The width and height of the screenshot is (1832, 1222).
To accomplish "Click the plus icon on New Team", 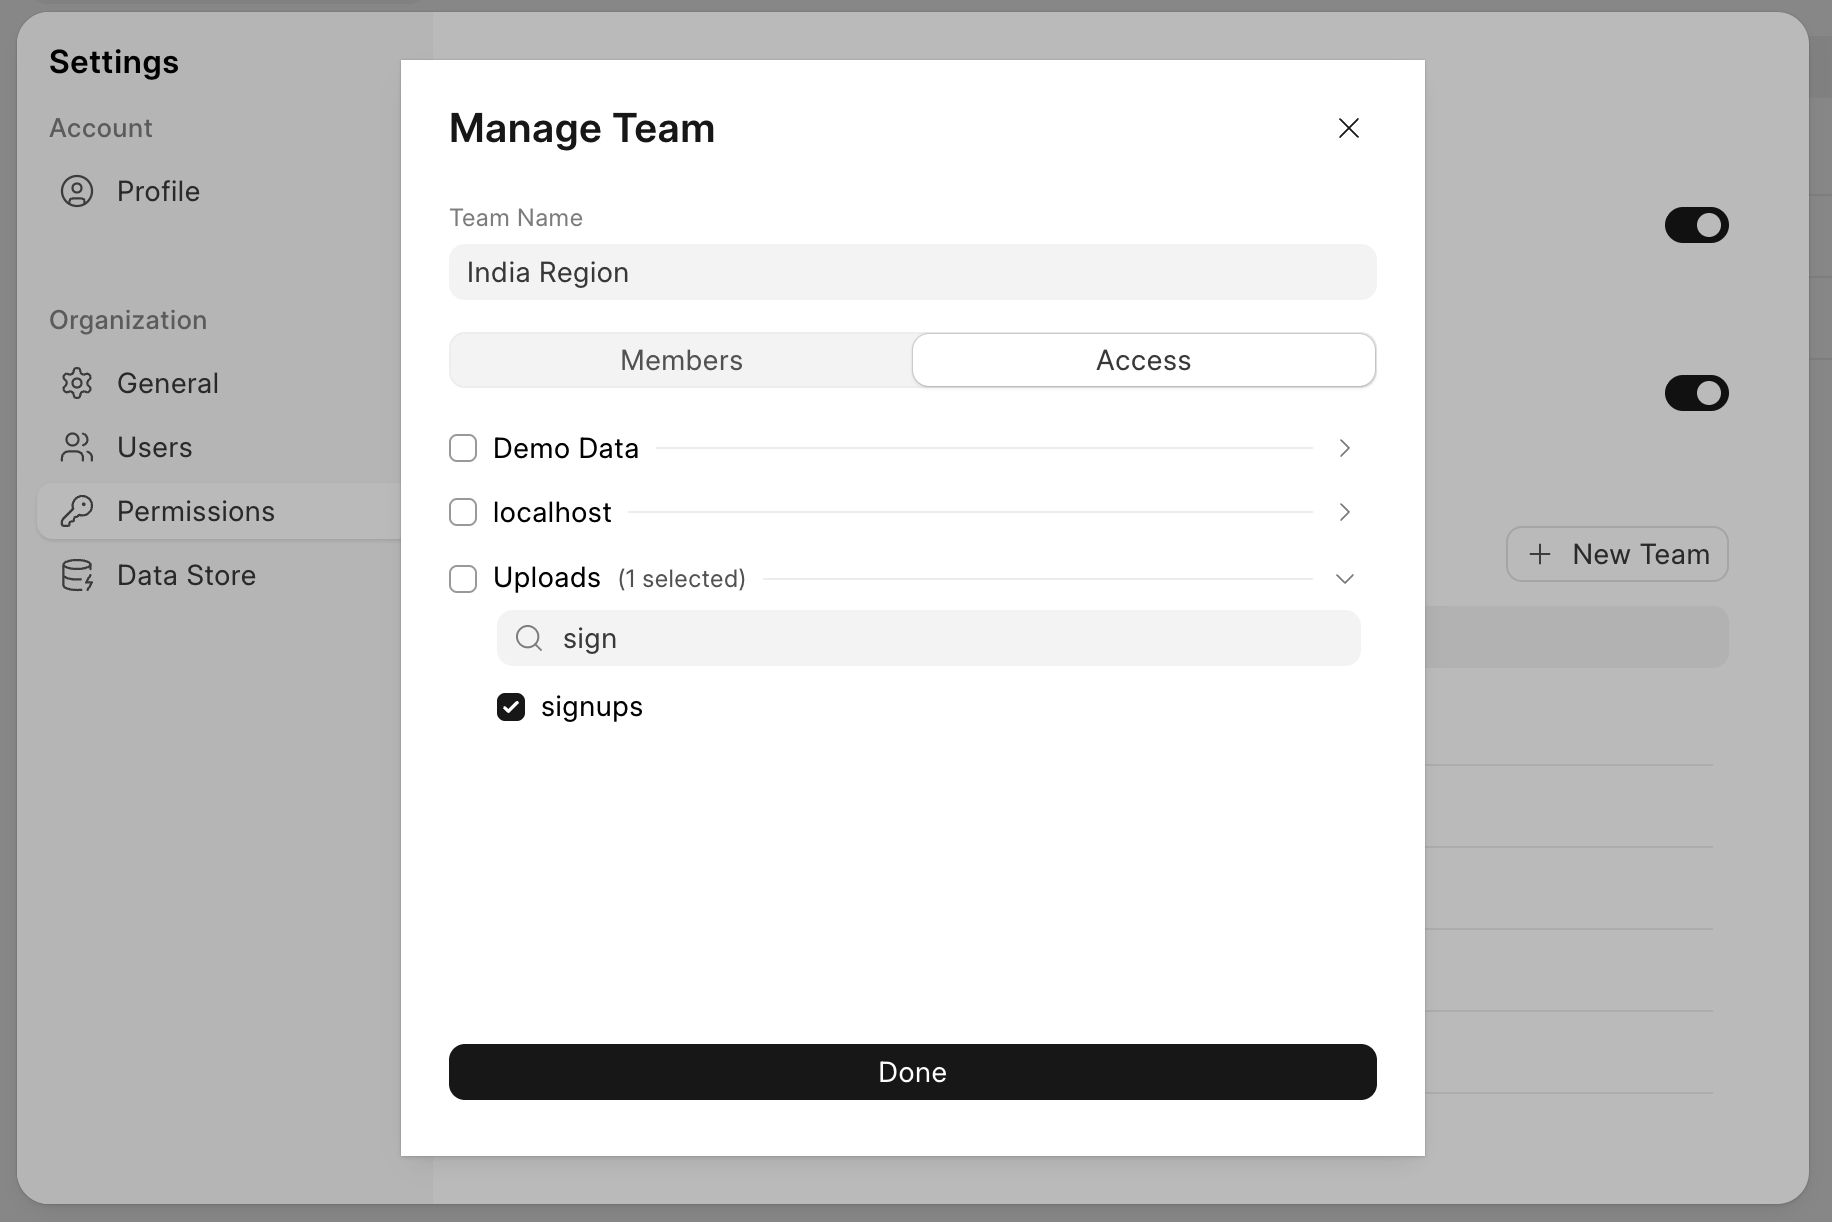I will [1540, 554].
